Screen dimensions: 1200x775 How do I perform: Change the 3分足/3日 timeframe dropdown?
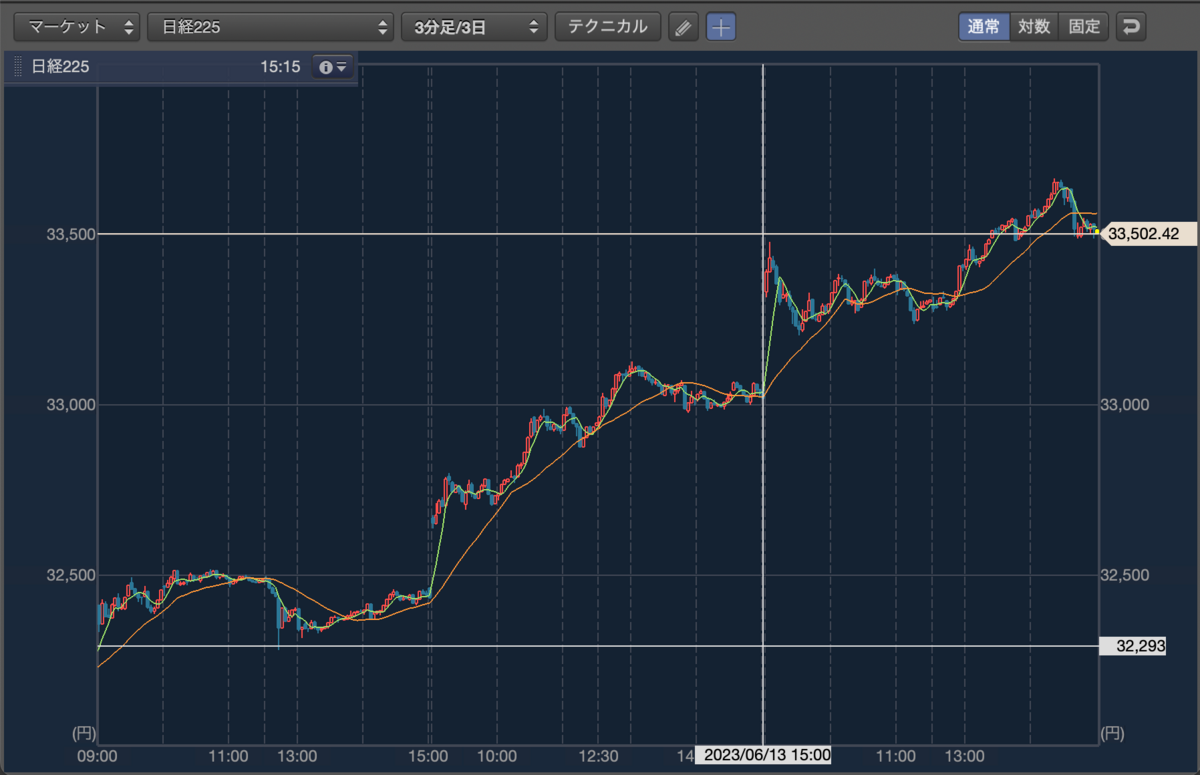tap(475, 27)
